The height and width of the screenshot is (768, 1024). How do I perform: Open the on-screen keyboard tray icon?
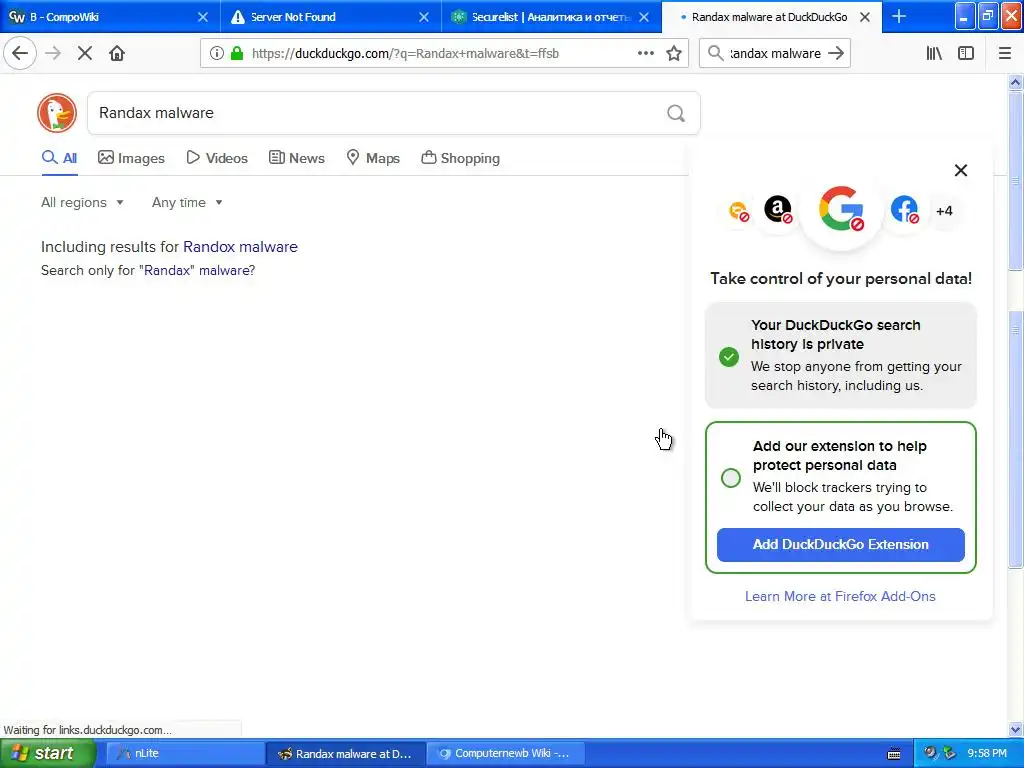point(894,754)
